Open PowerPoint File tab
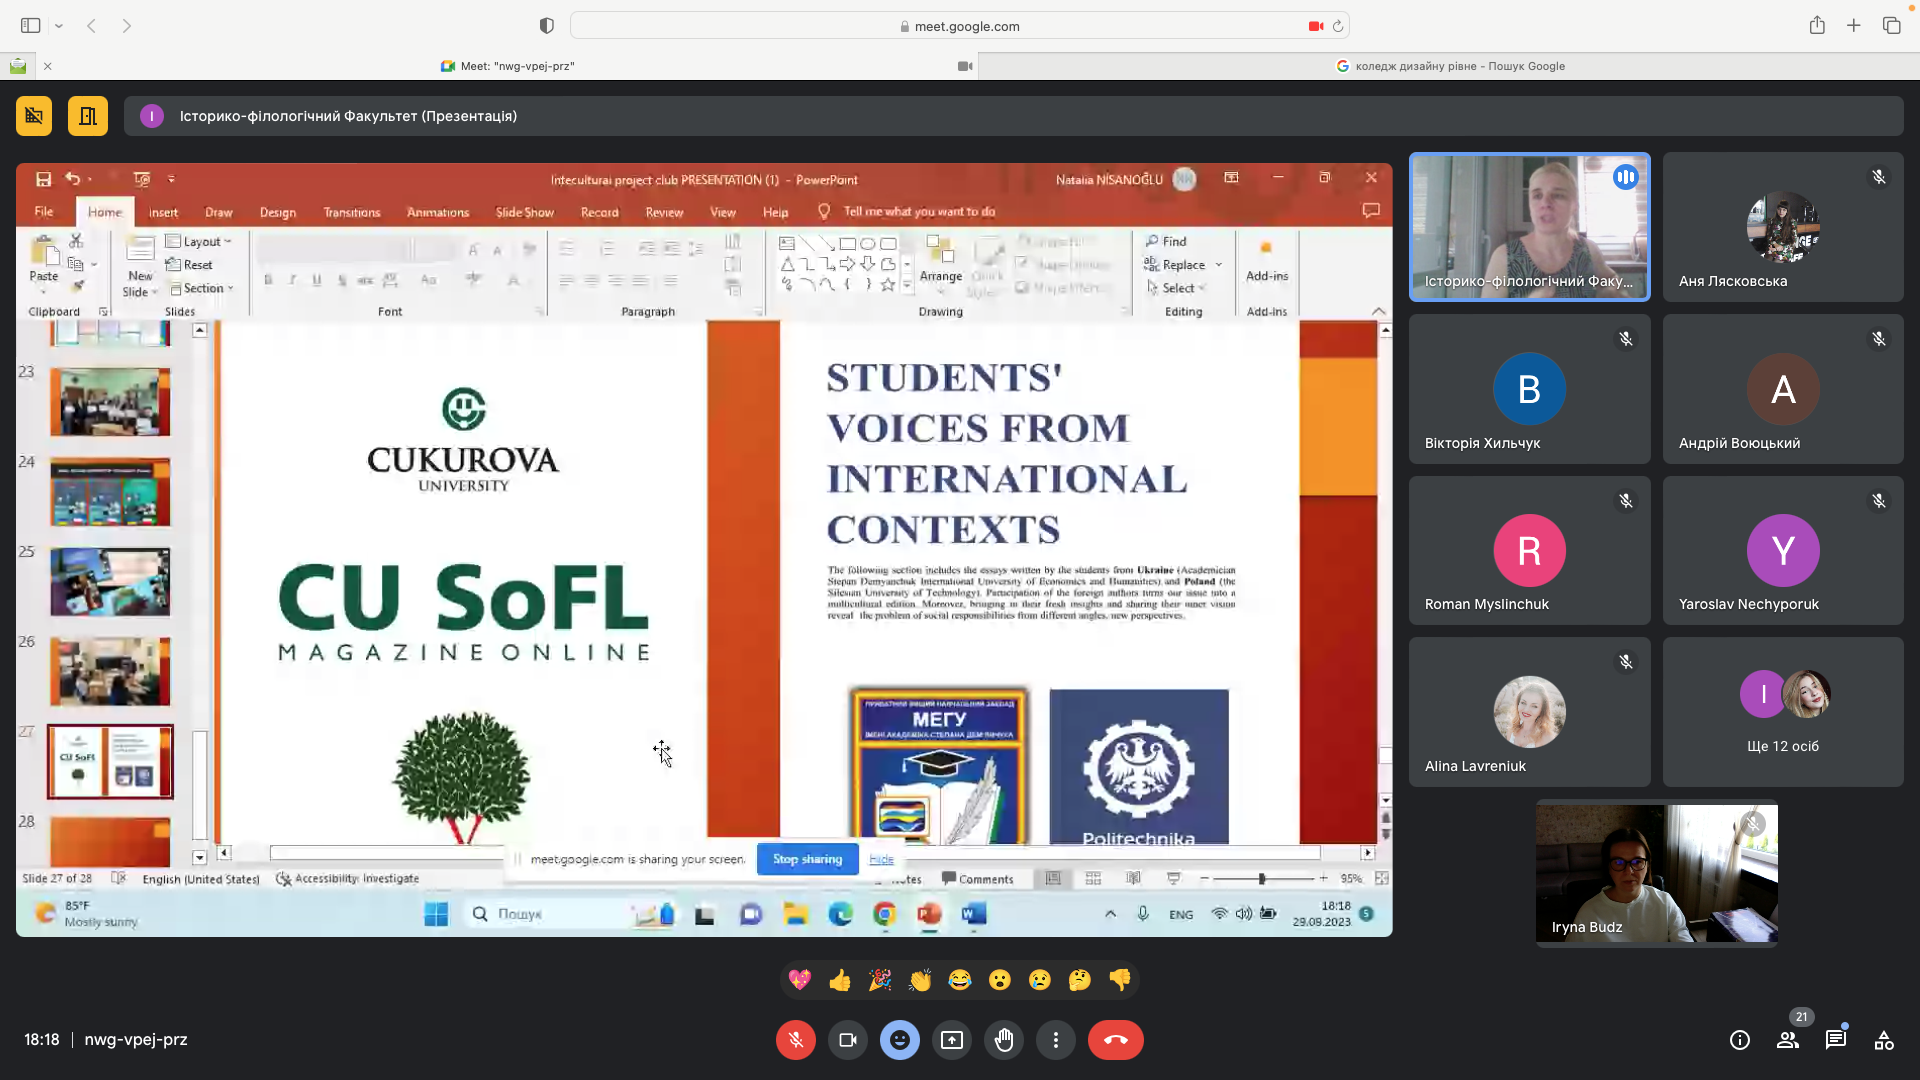1920x1080 pixels. (44, 212)
